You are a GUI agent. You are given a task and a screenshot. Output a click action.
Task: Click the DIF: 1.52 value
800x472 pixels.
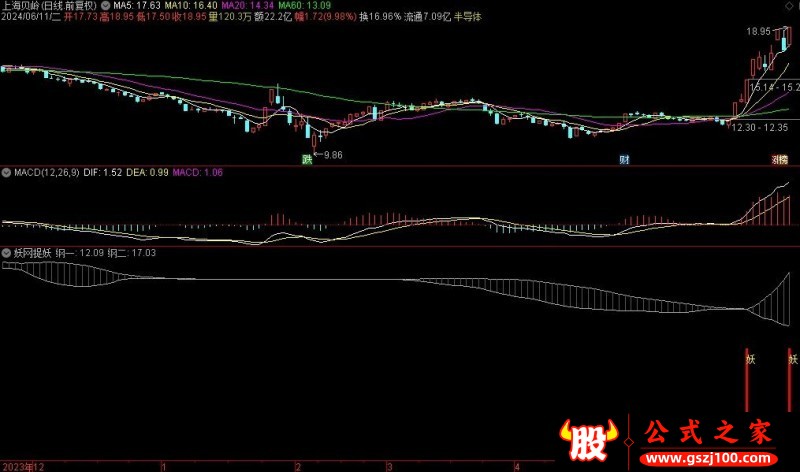[103, 172]
